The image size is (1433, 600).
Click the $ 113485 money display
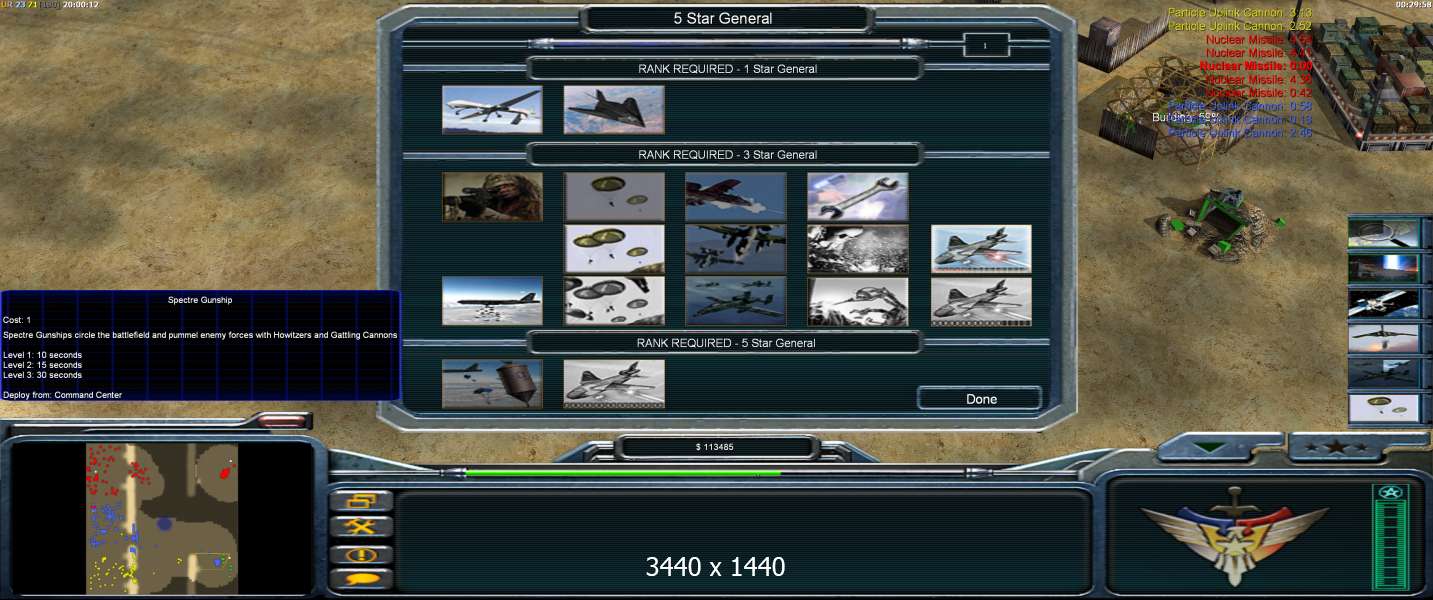click(x=715, y=447)
